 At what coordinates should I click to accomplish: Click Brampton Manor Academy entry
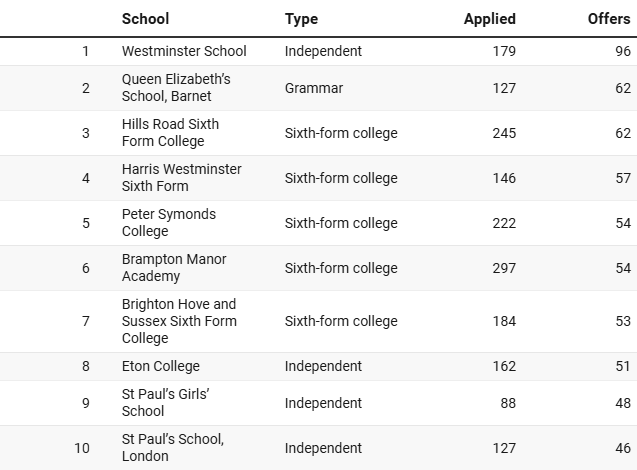(x=174, y=268)
